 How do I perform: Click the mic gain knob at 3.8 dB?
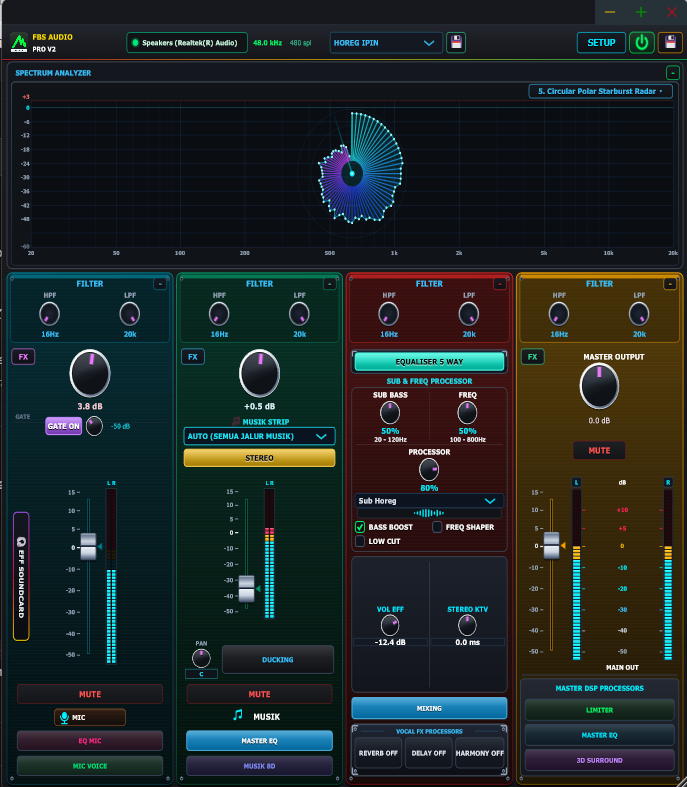90,373
